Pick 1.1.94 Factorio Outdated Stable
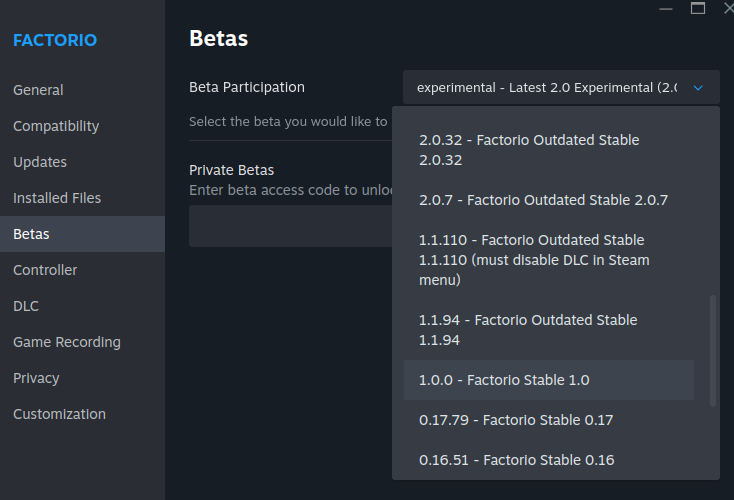Screen dimensions: 734x500 (548, 330)
